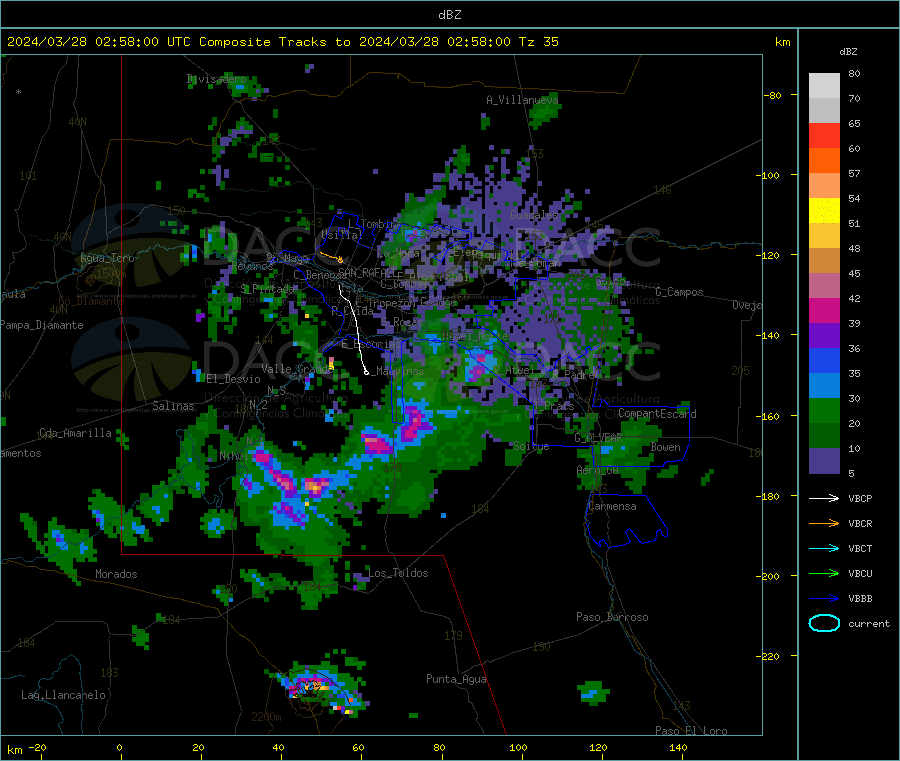The width and height of the screenshot is (900, 761).
Task: Click the 'current' legend label
Action: pyautogui.click(x=869, y=623)
